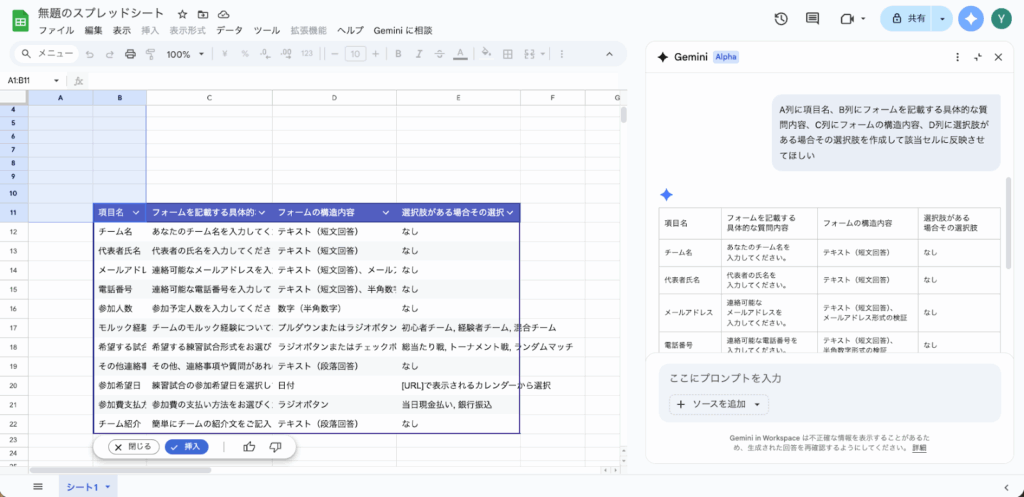1024x497 pixels.
Task: Click the blue Gemini sparkle button
Action: coord(970,19)
